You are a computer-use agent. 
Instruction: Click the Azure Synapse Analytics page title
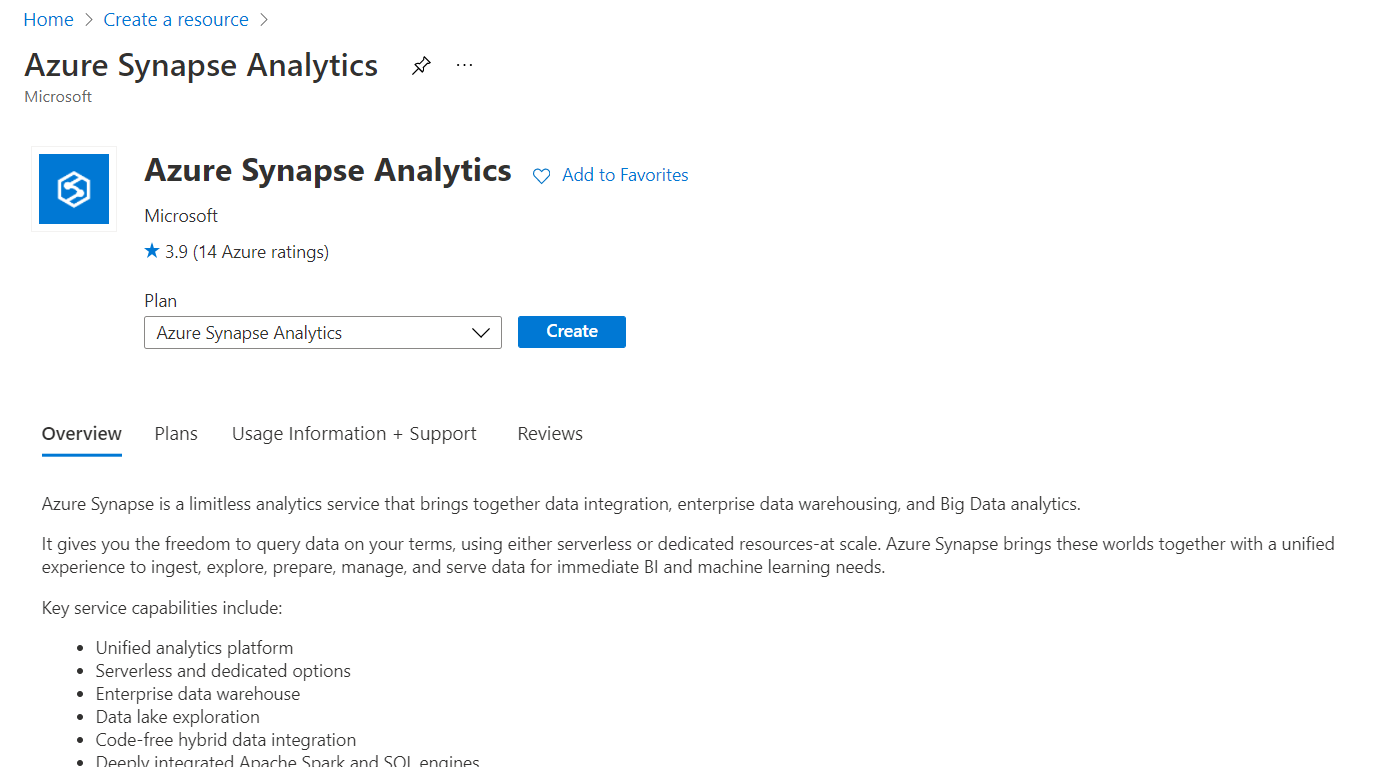[x=201, y=66]
